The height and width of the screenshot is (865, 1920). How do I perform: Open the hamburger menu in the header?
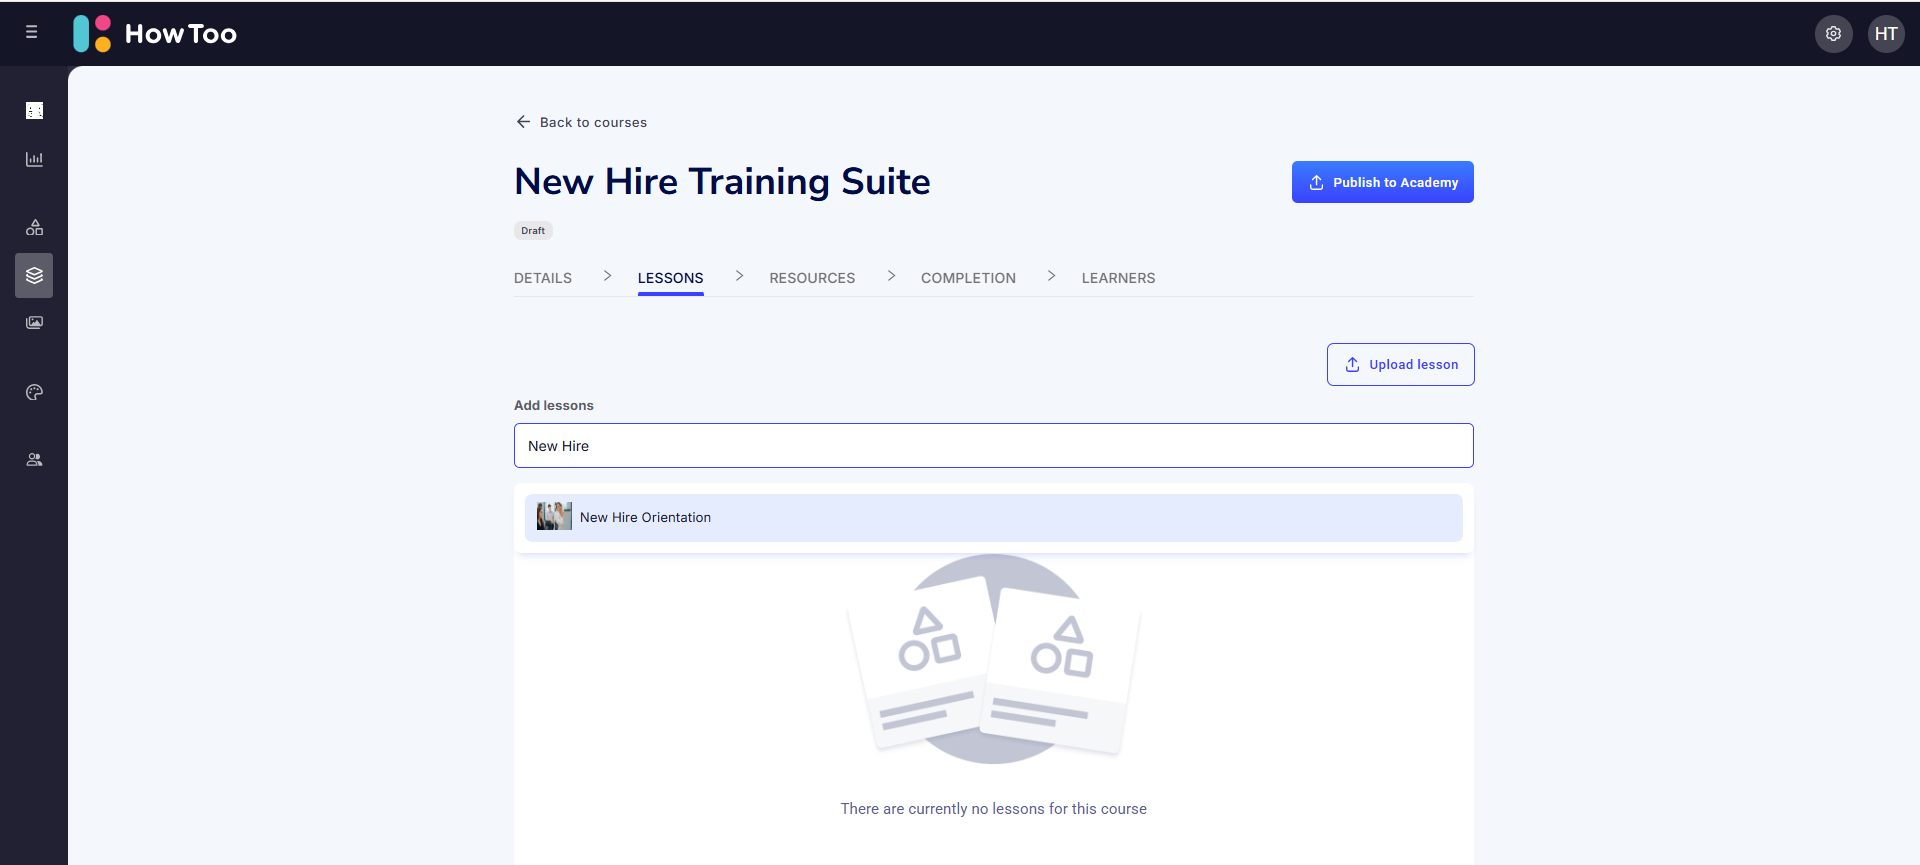(32, 33)
